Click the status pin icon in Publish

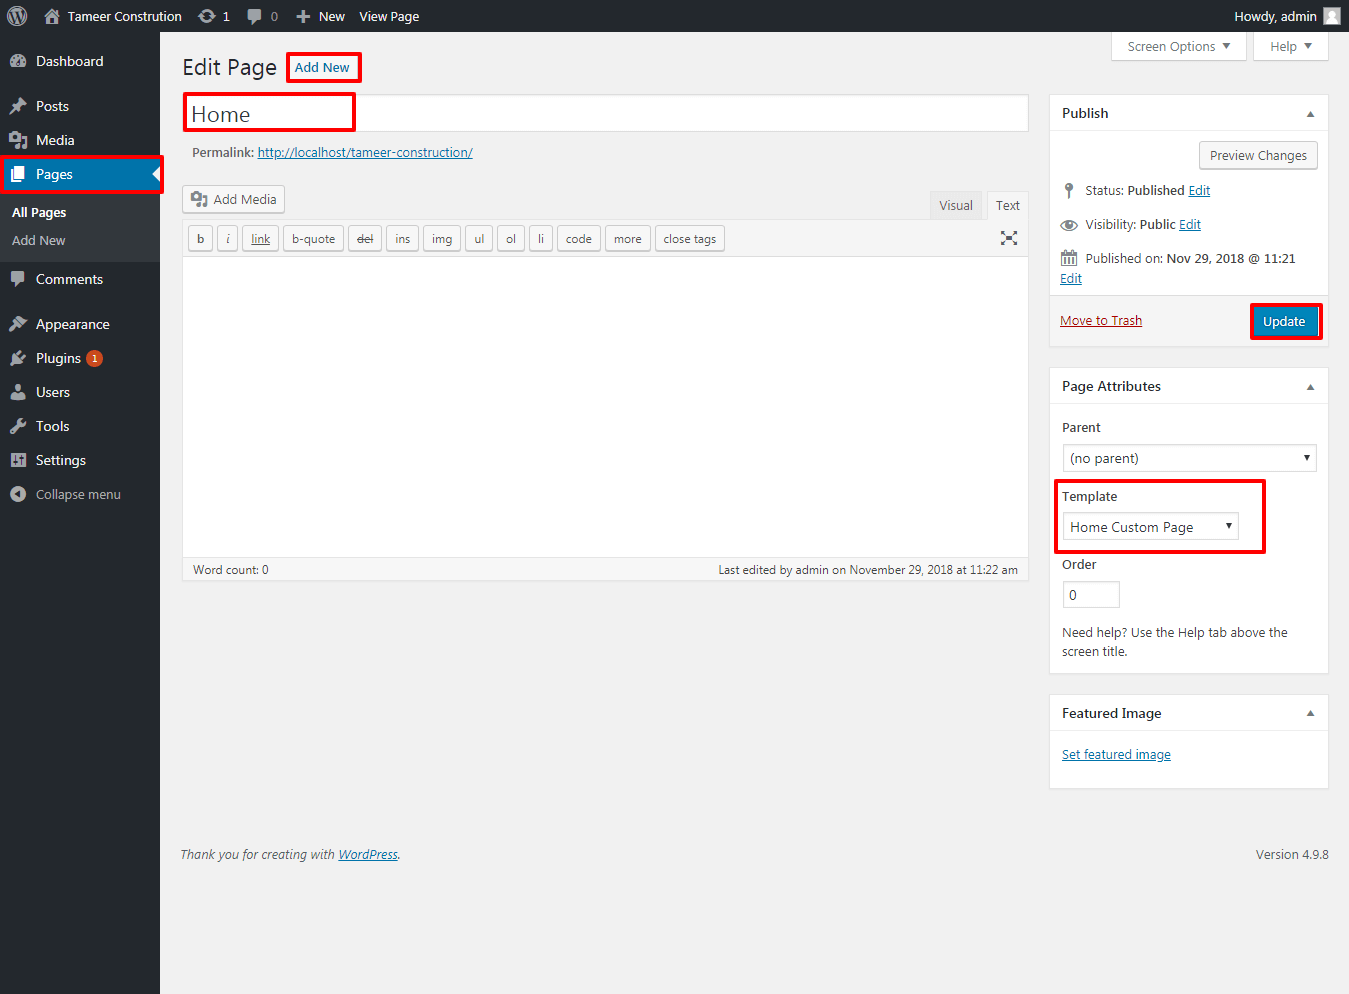pos(1069,190)
